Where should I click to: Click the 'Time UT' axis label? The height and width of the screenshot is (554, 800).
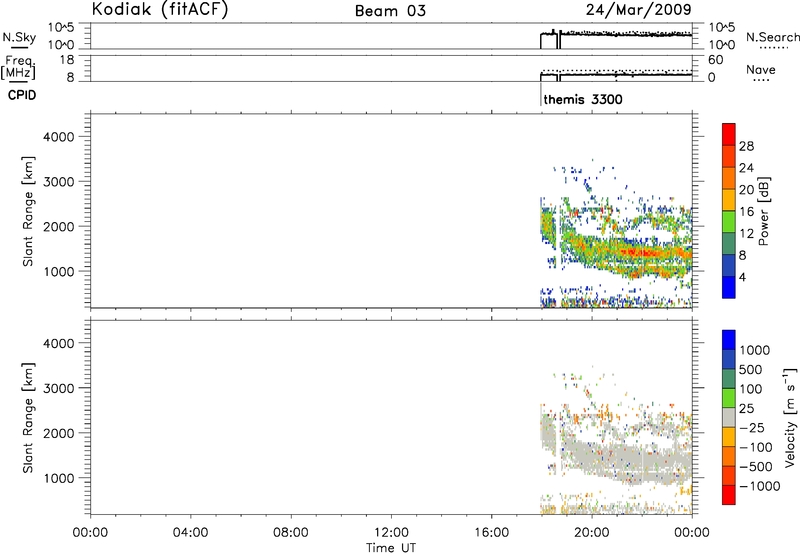[391, 548]
